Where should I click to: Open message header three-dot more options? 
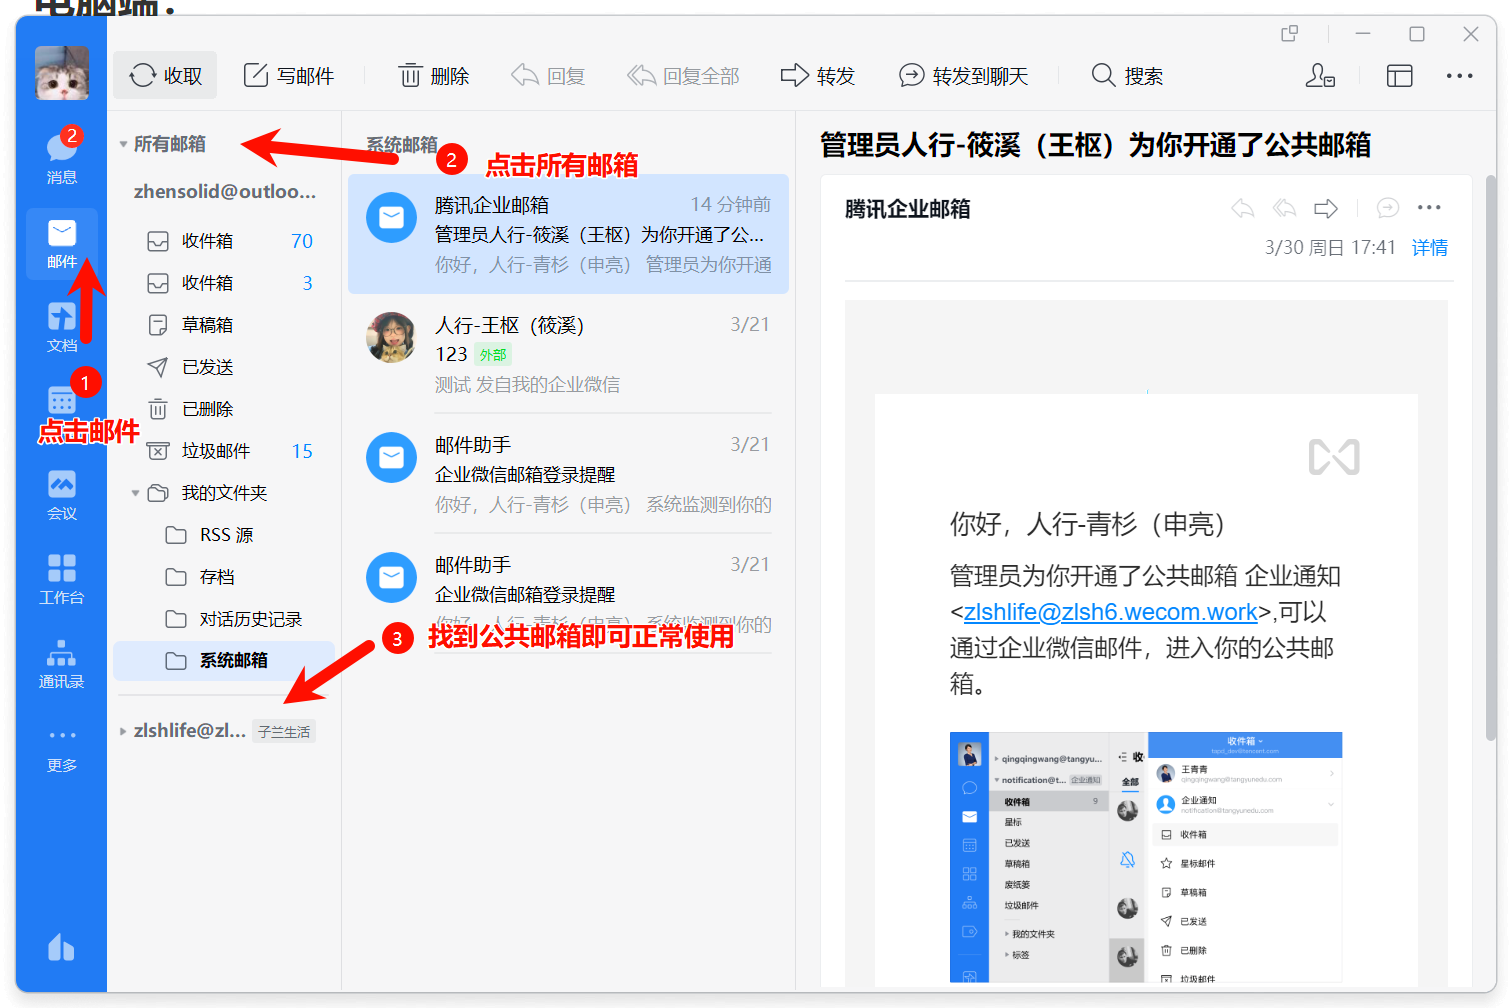1430,208
